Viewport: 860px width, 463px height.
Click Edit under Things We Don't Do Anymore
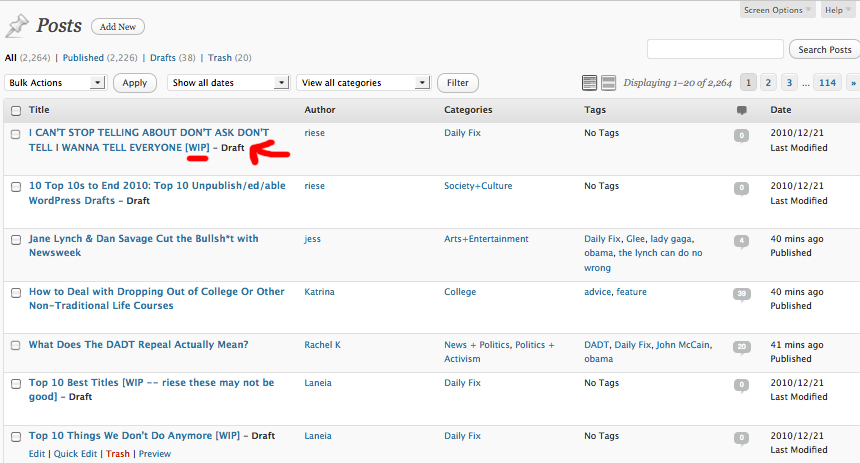pos(37,454)
